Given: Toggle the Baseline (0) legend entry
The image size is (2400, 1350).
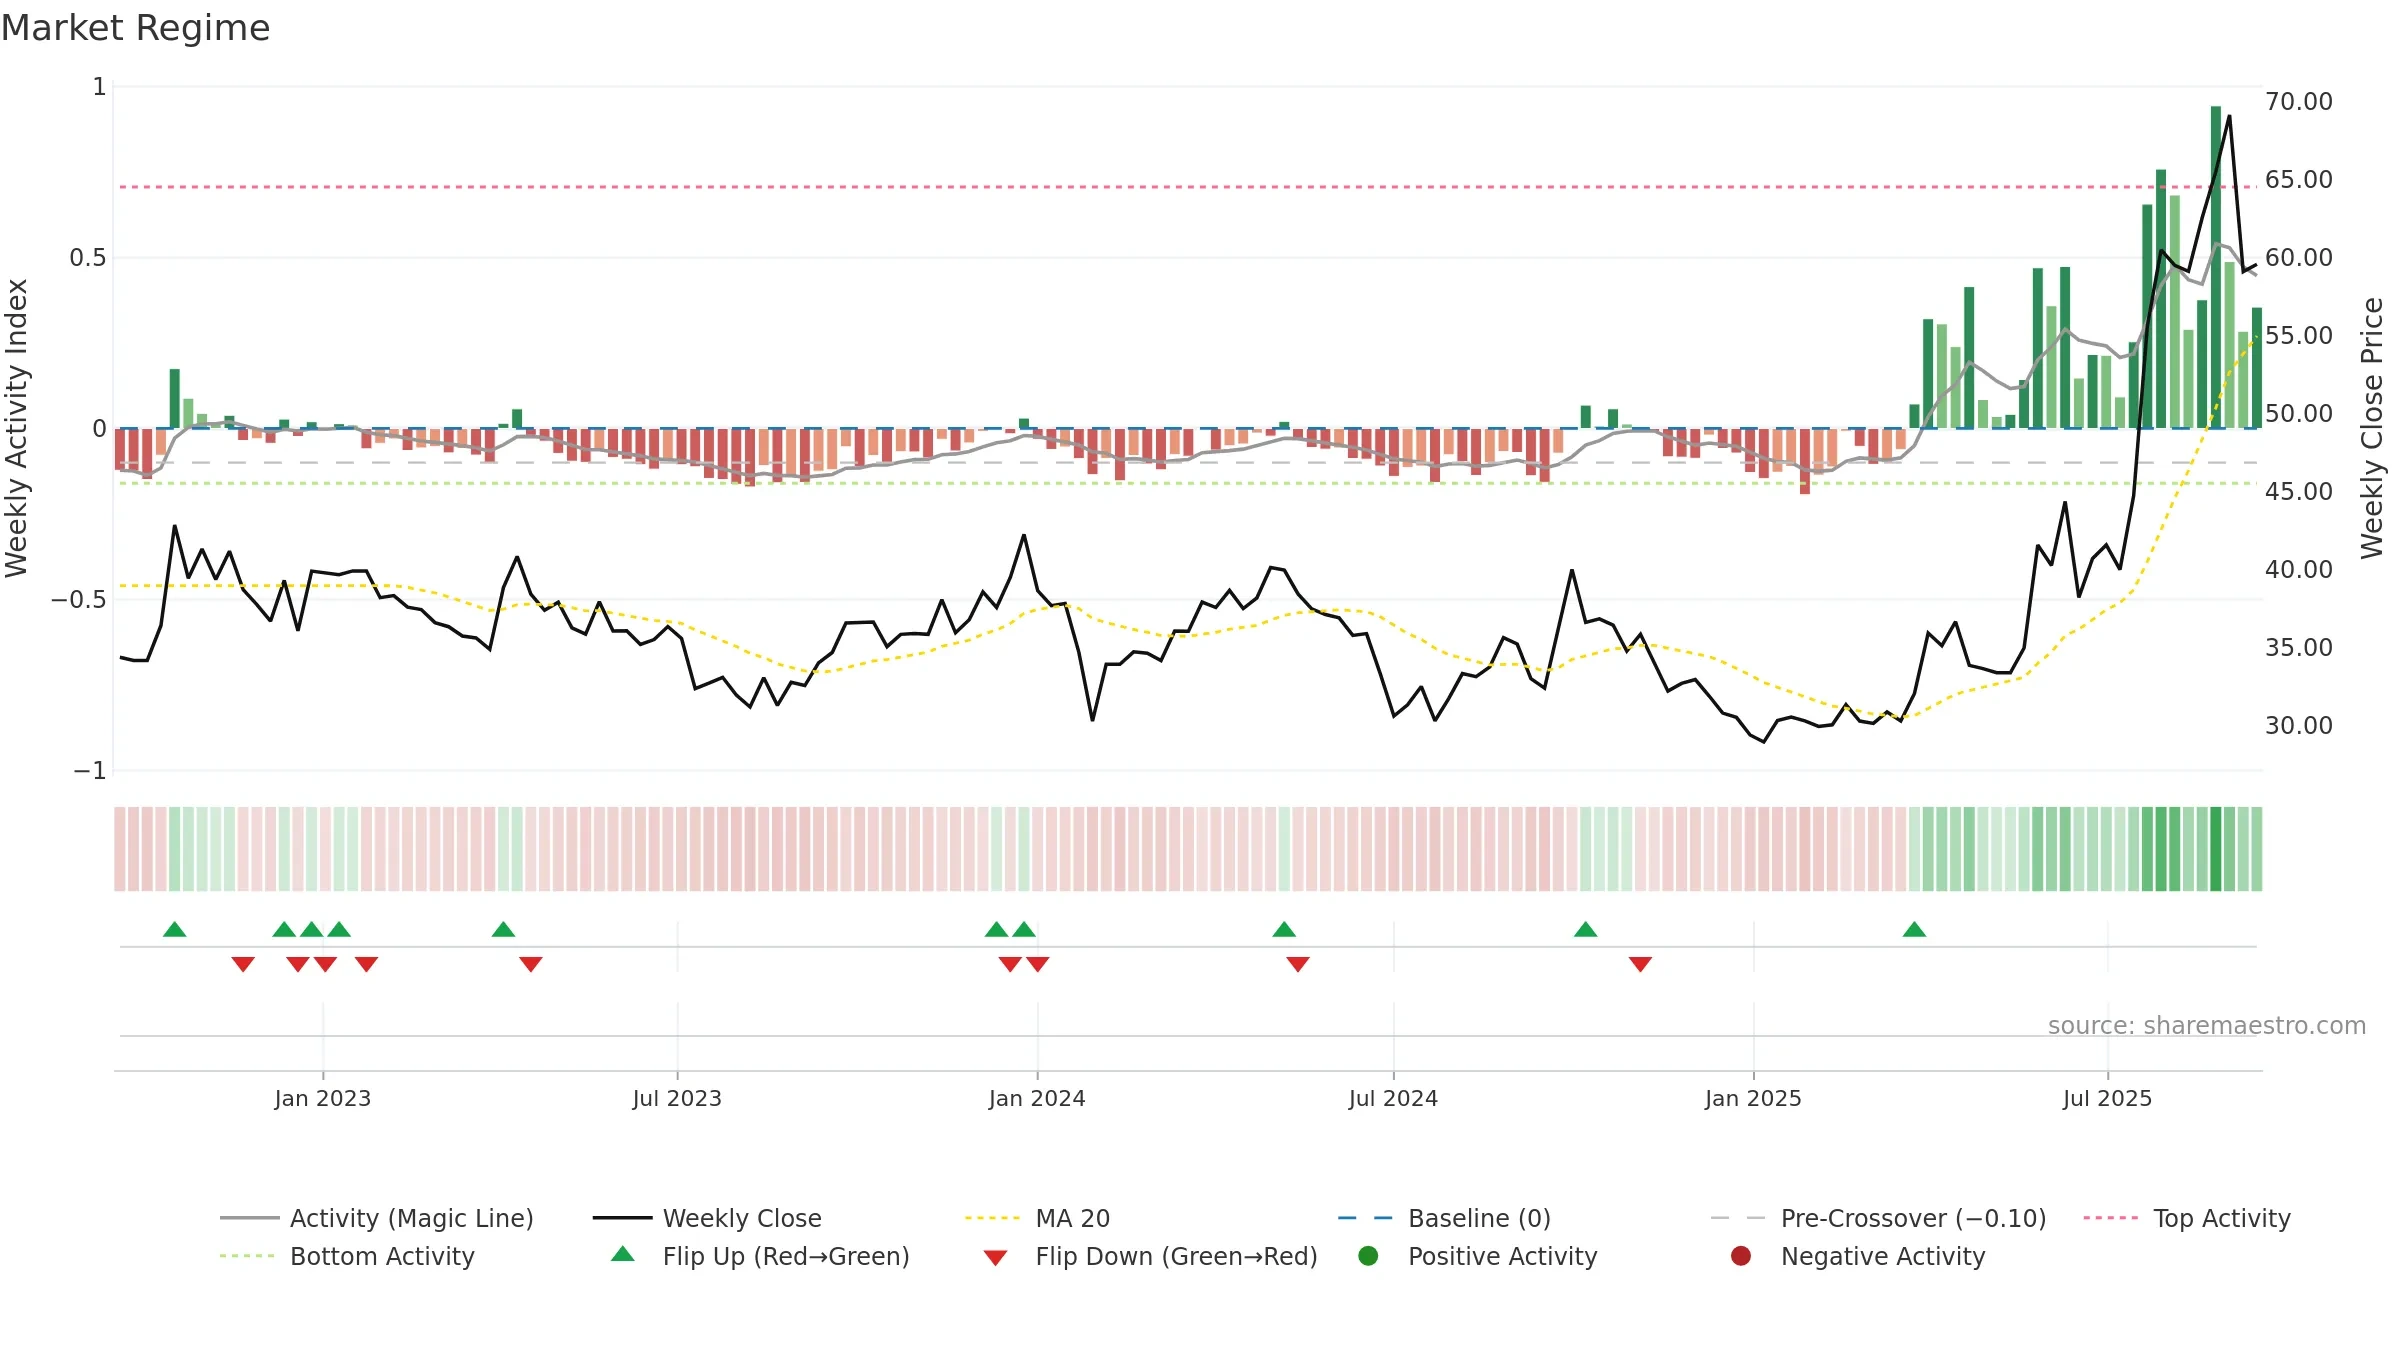Looking at the screenshot, I should (1444, 1218).
